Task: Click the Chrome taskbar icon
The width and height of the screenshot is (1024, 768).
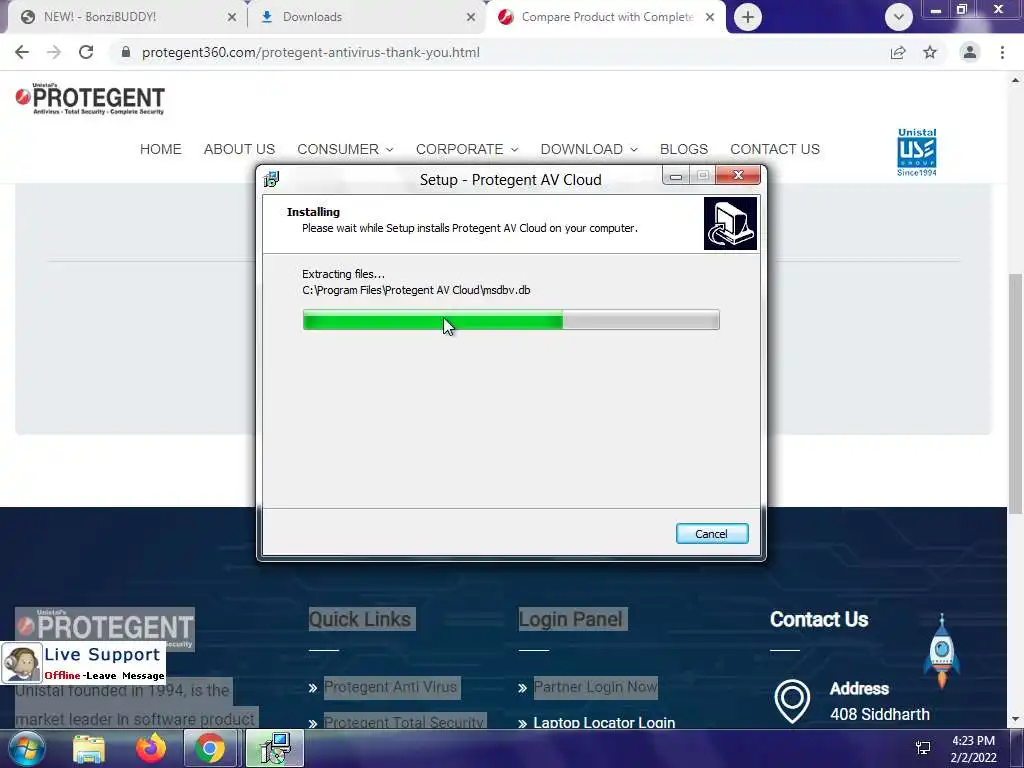Action: pyautogui.click(x=210, y=748)
